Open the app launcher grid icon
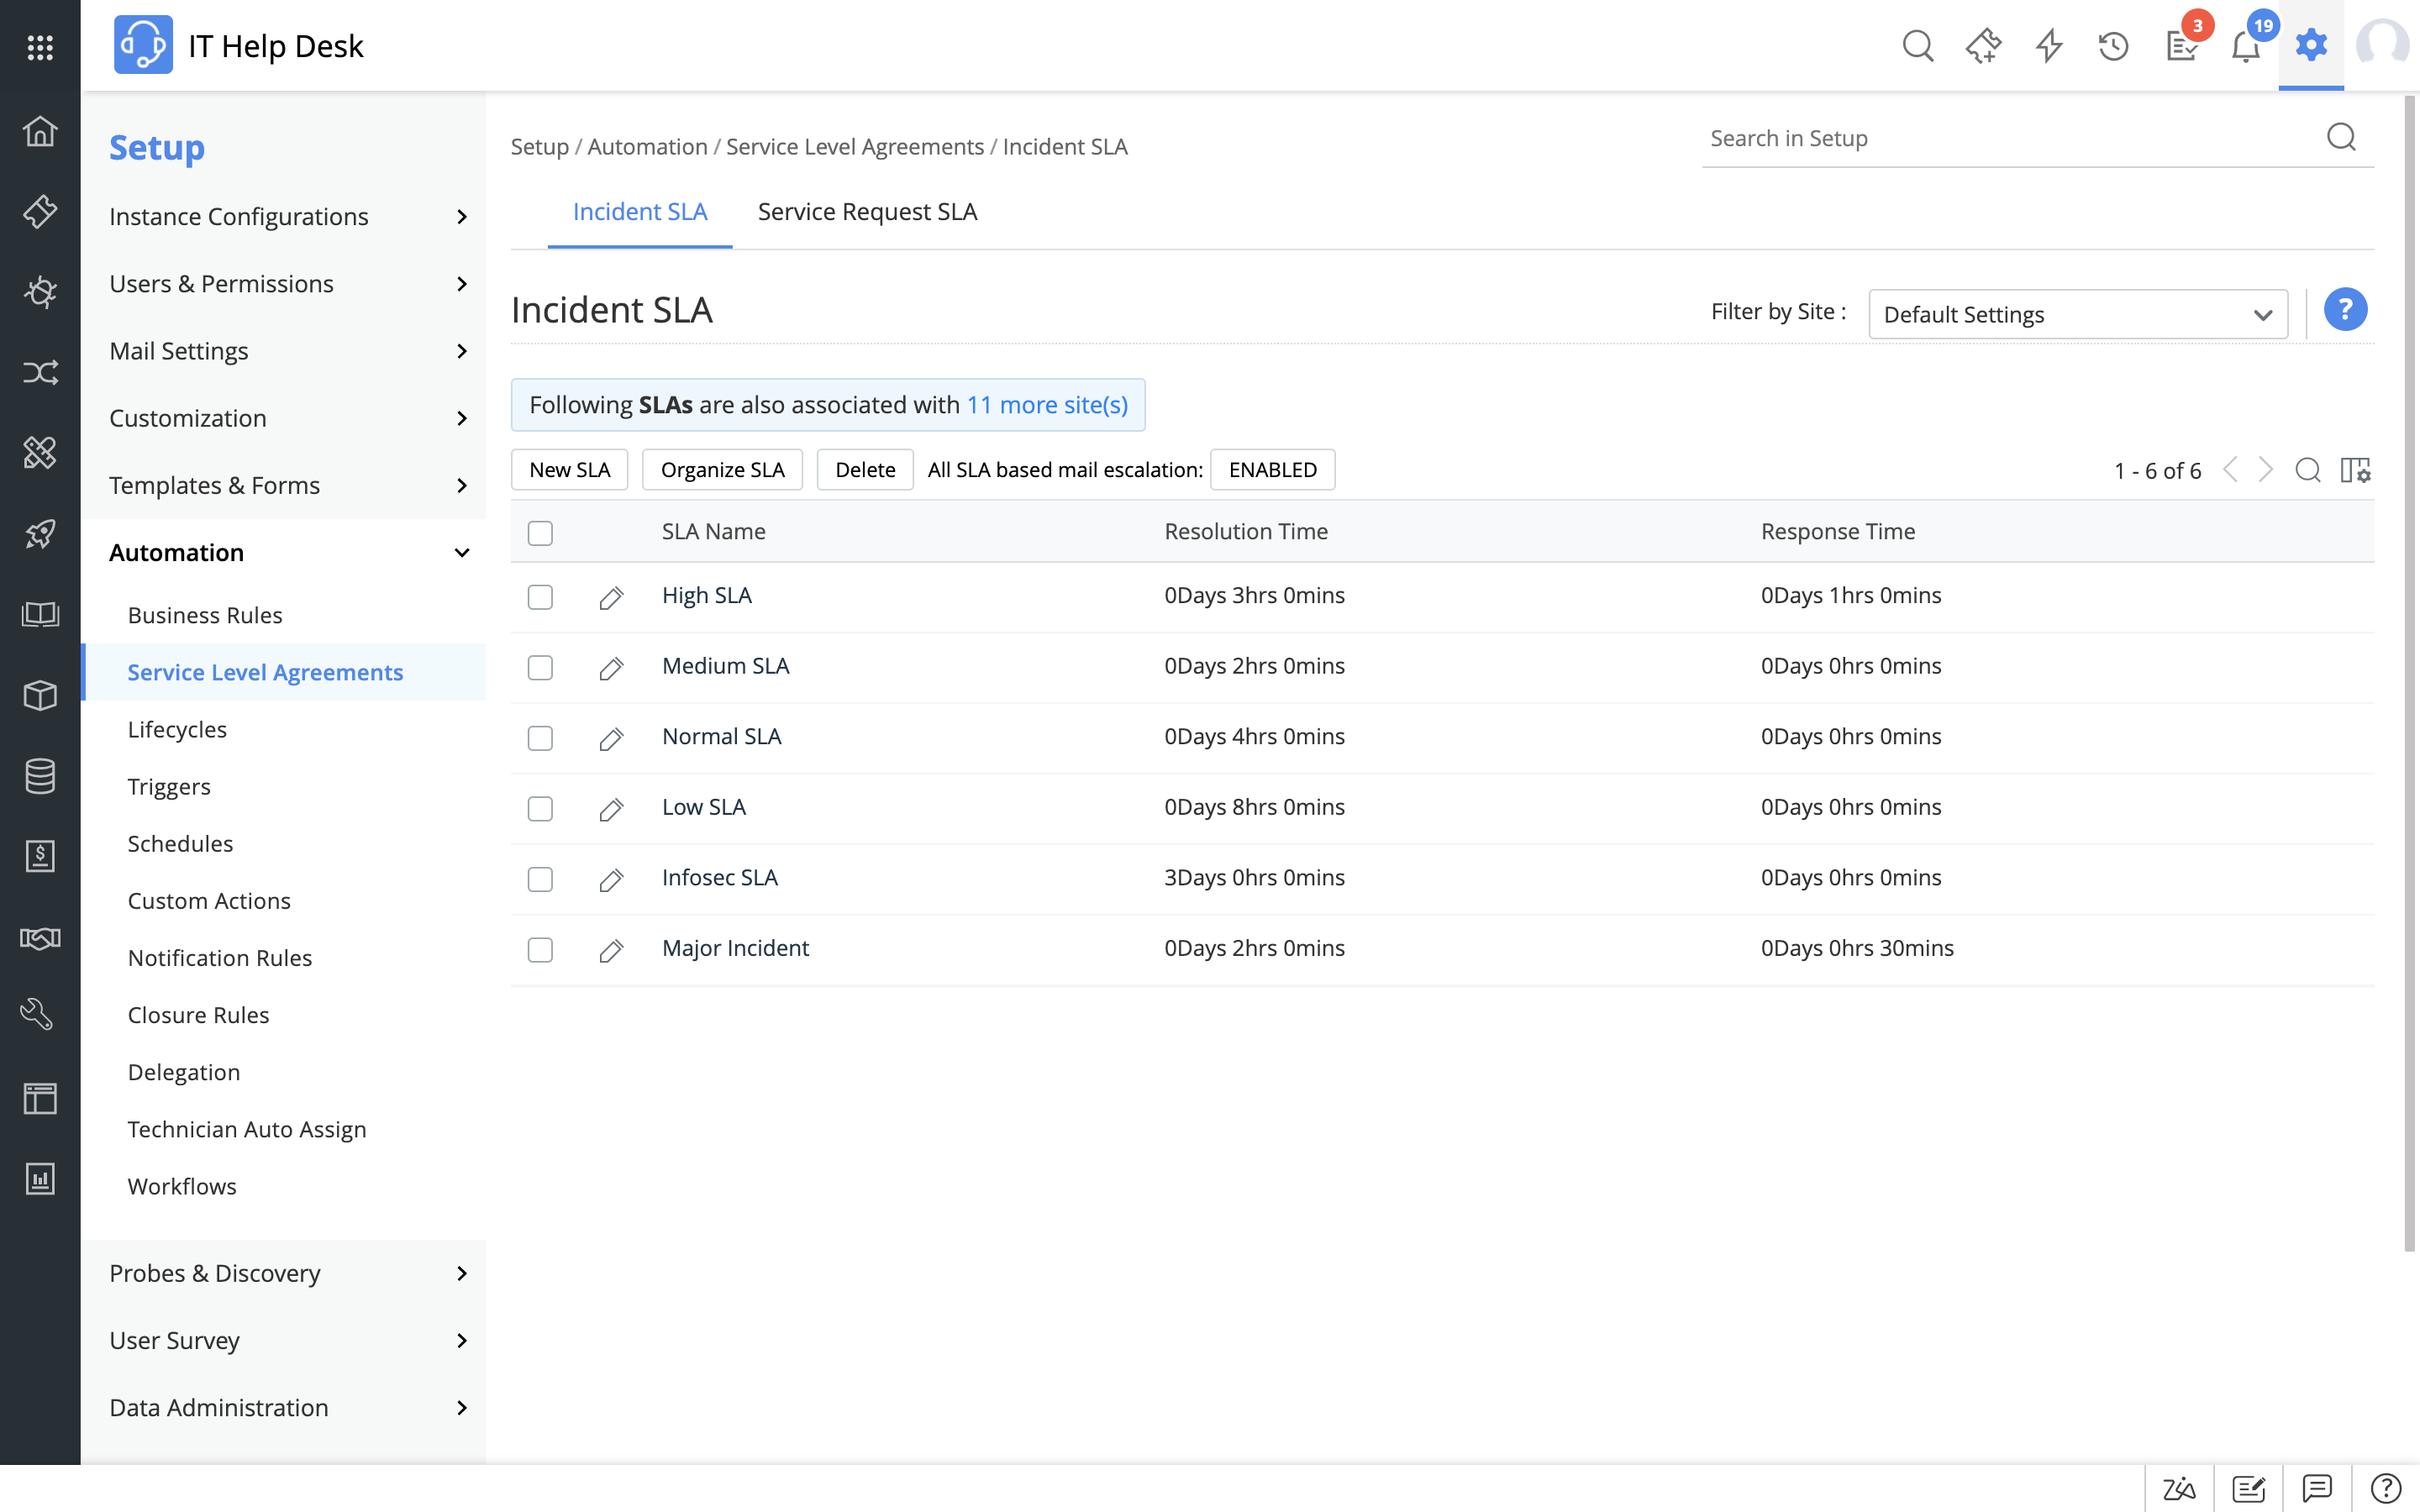2420x1512 pixels. tap(40, 46)
